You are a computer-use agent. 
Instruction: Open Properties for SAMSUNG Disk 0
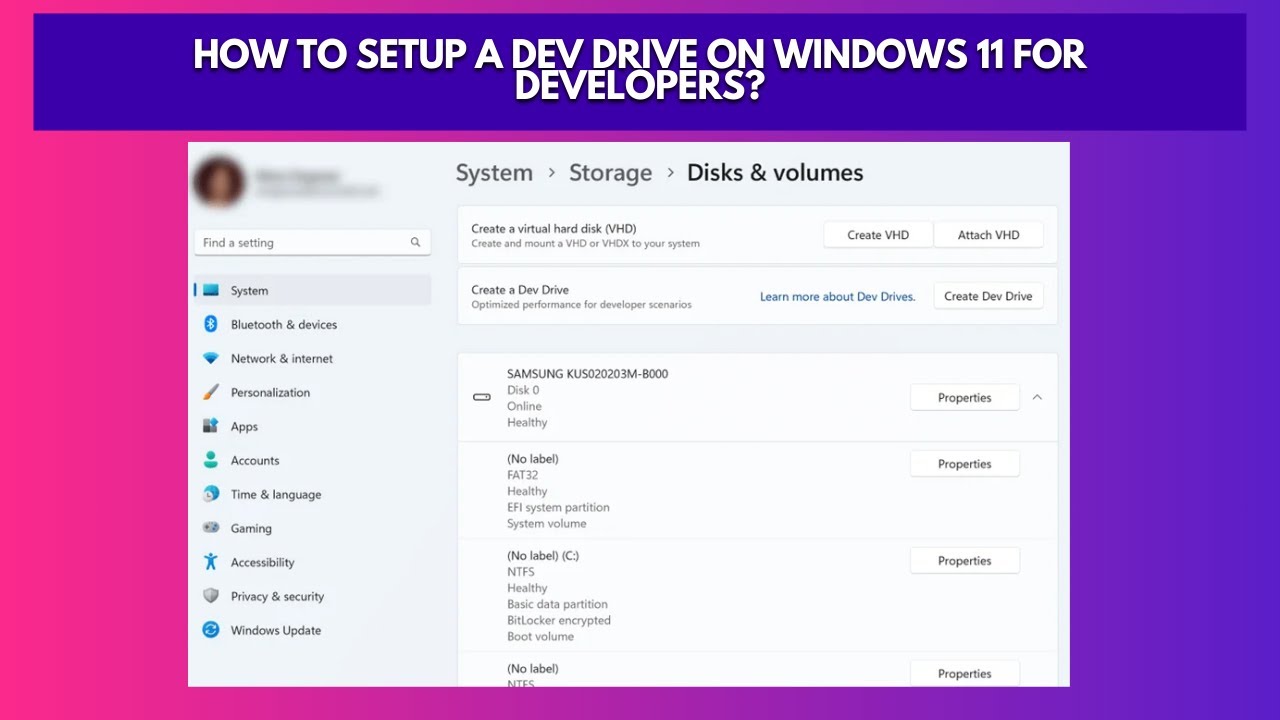[965, 397]
